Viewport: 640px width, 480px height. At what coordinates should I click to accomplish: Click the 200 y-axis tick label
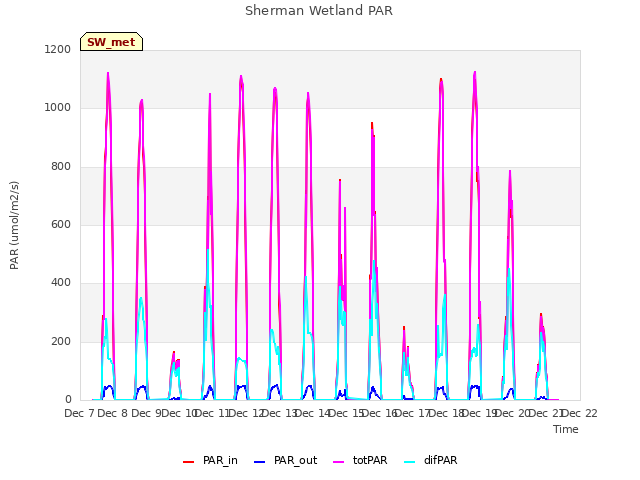tap(61, 341)
